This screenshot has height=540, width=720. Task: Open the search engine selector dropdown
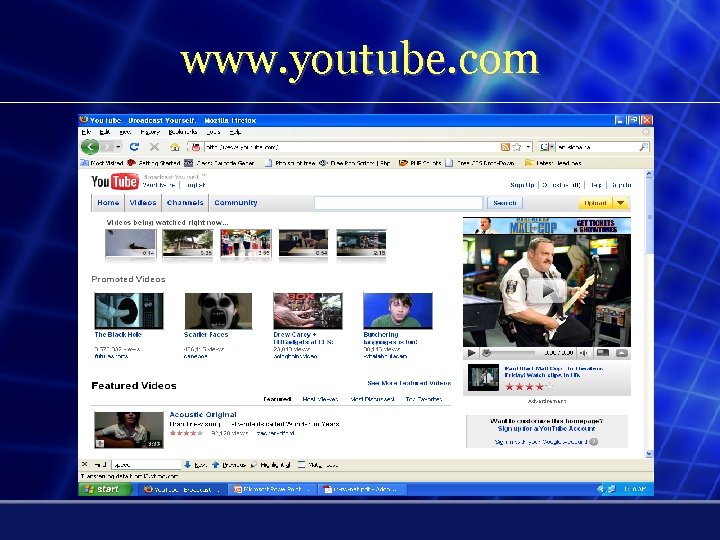pyautogui.click(x=546, y=147)
